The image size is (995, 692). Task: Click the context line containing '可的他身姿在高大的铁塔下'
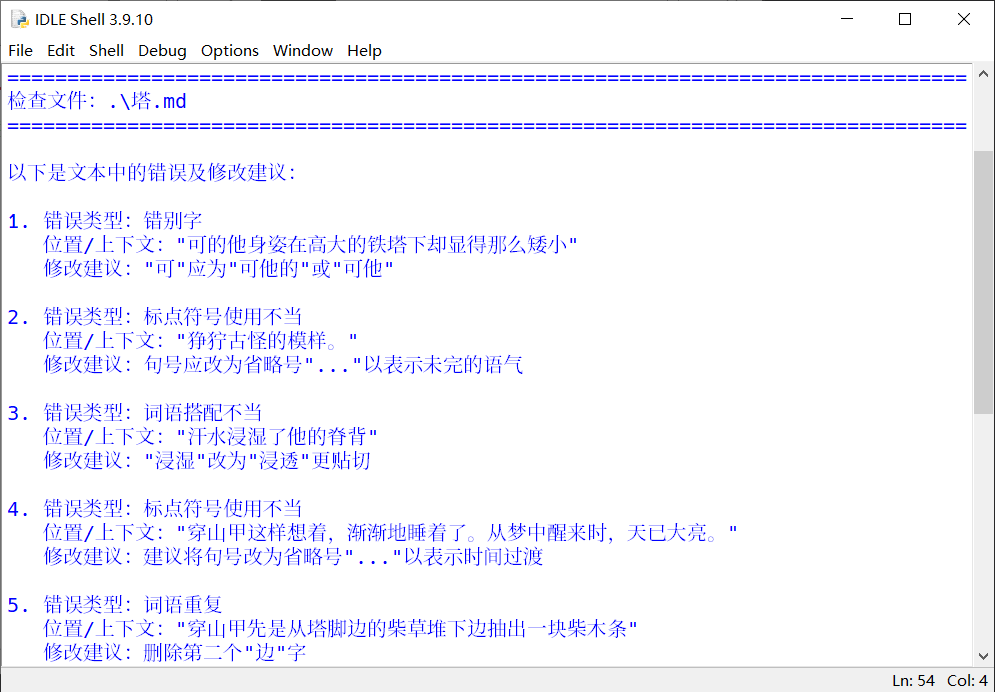tap(310, 244)
